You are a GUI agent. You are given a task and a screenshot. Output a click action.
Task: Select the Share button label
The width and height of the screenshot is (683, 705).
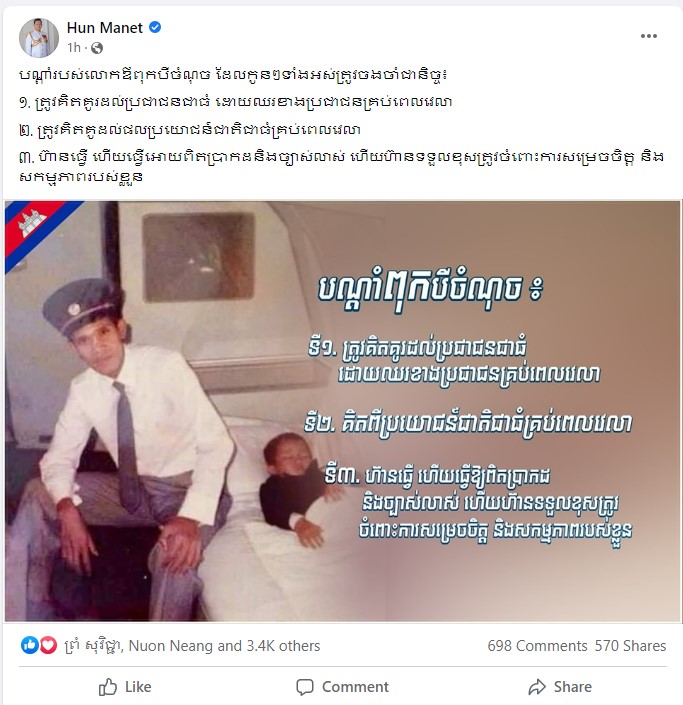(x=573, y=687)
